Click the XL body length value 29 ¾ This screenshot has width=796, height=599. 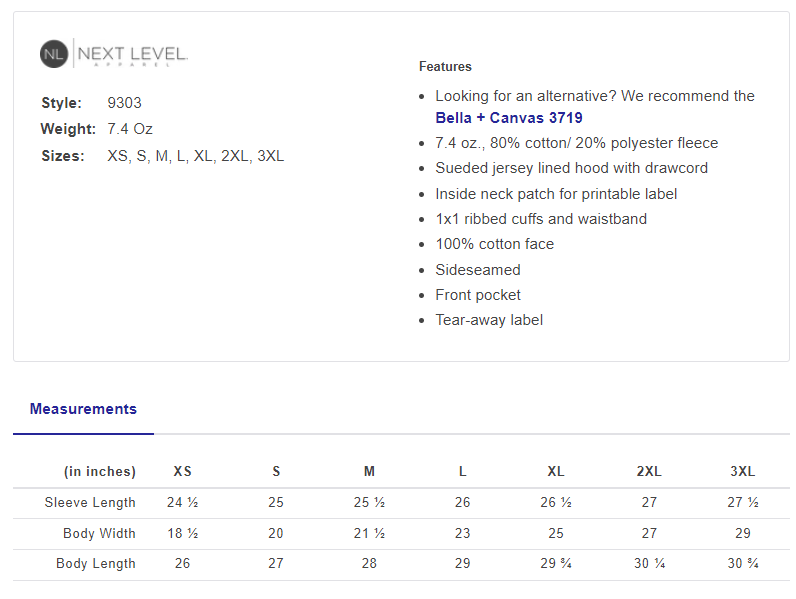pos(556,564)
